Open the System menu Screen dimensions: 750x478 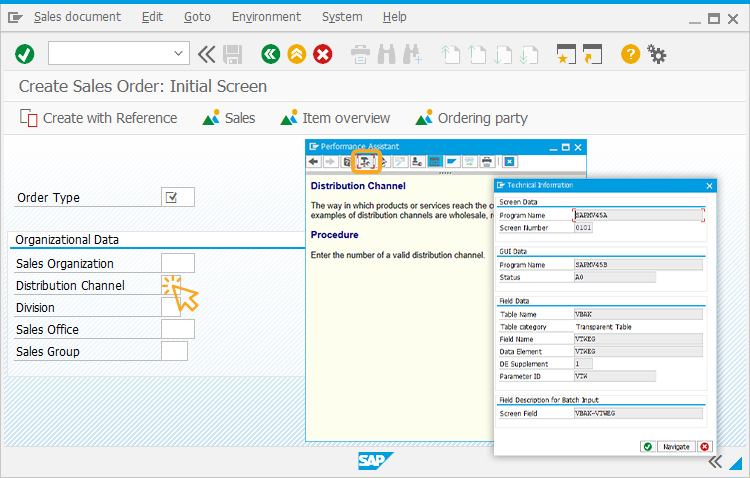(342, 17)
